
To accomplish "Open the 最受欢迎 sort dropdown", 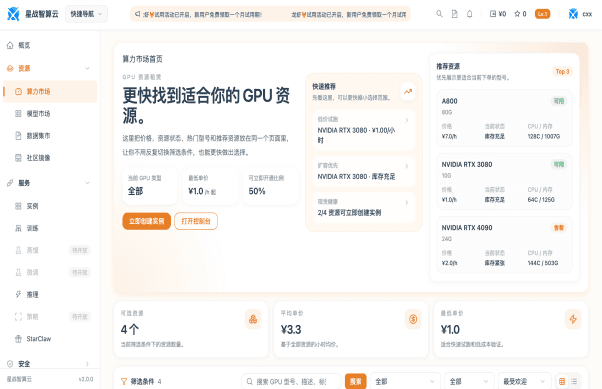I will point(524,381).
